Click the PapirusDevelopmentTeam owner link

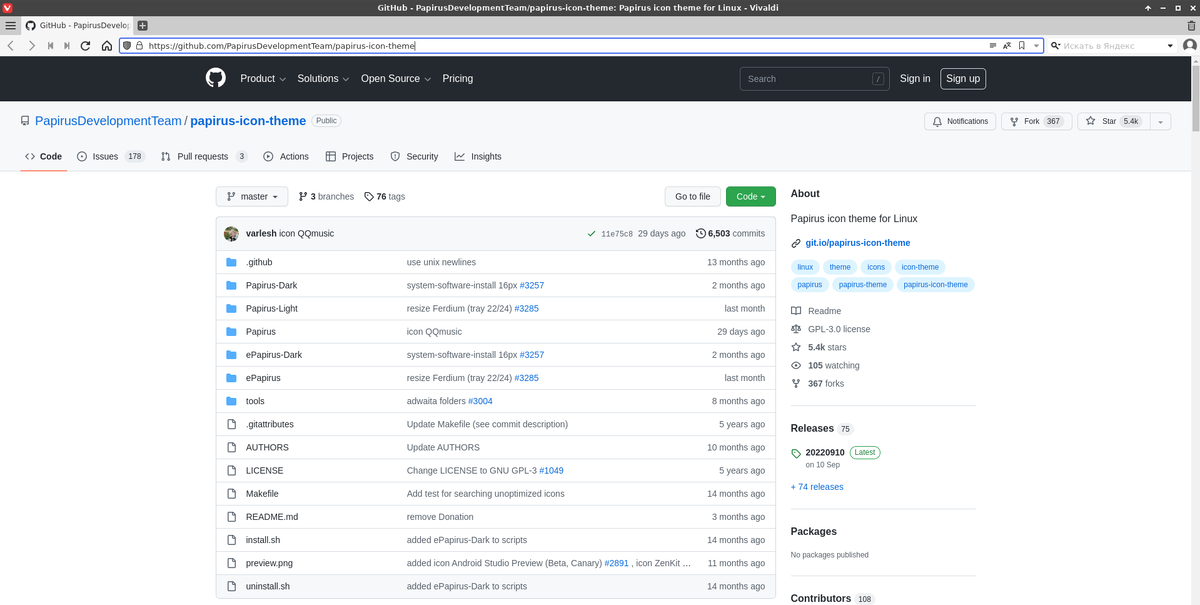(x=108, y=121)
